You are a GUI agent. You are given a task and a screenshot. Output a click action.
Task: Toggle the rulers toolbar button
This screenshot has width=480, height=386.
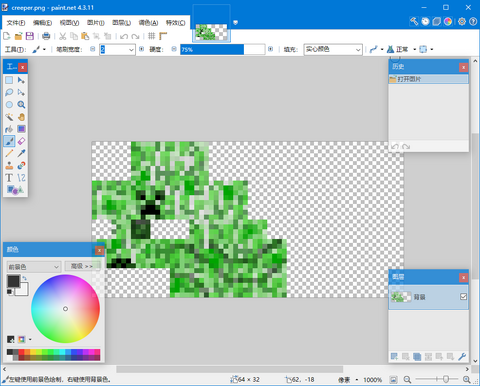click(163, 36)
